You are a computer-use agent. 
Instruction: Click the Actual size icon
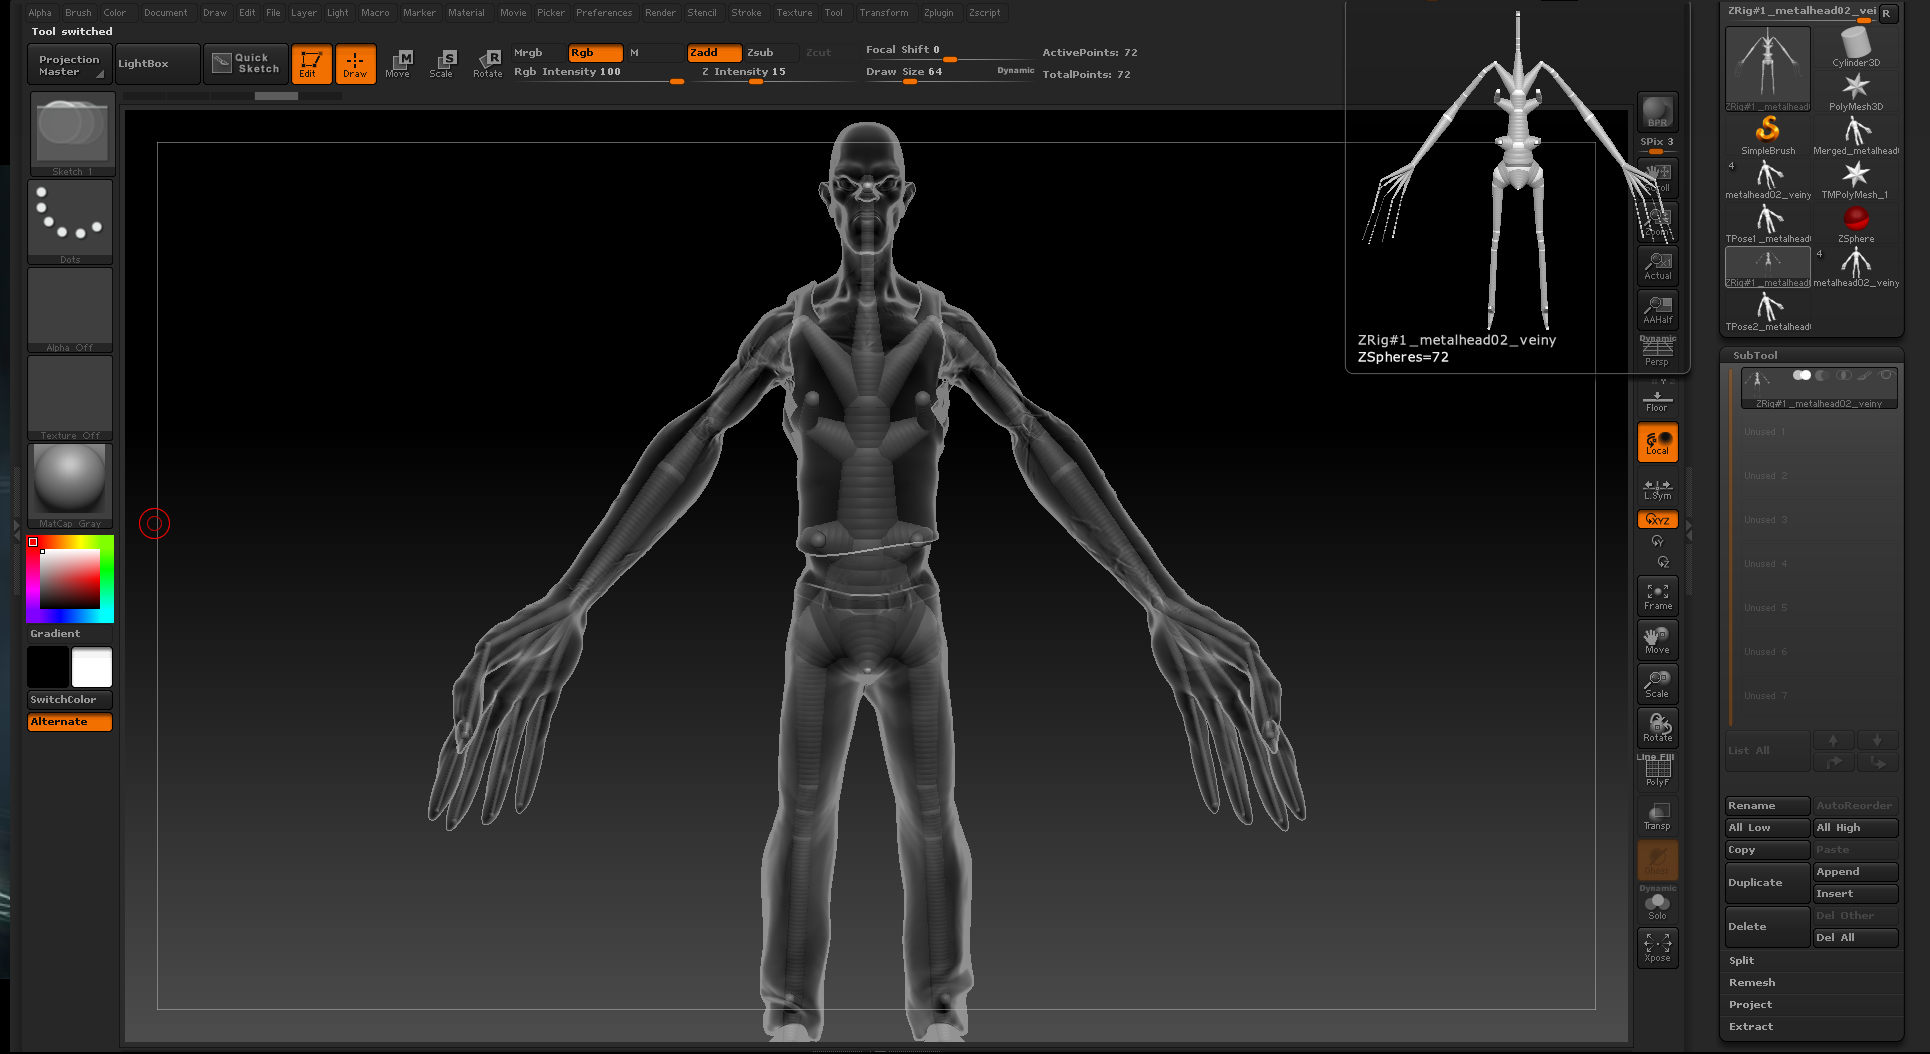coord(1657,266)
